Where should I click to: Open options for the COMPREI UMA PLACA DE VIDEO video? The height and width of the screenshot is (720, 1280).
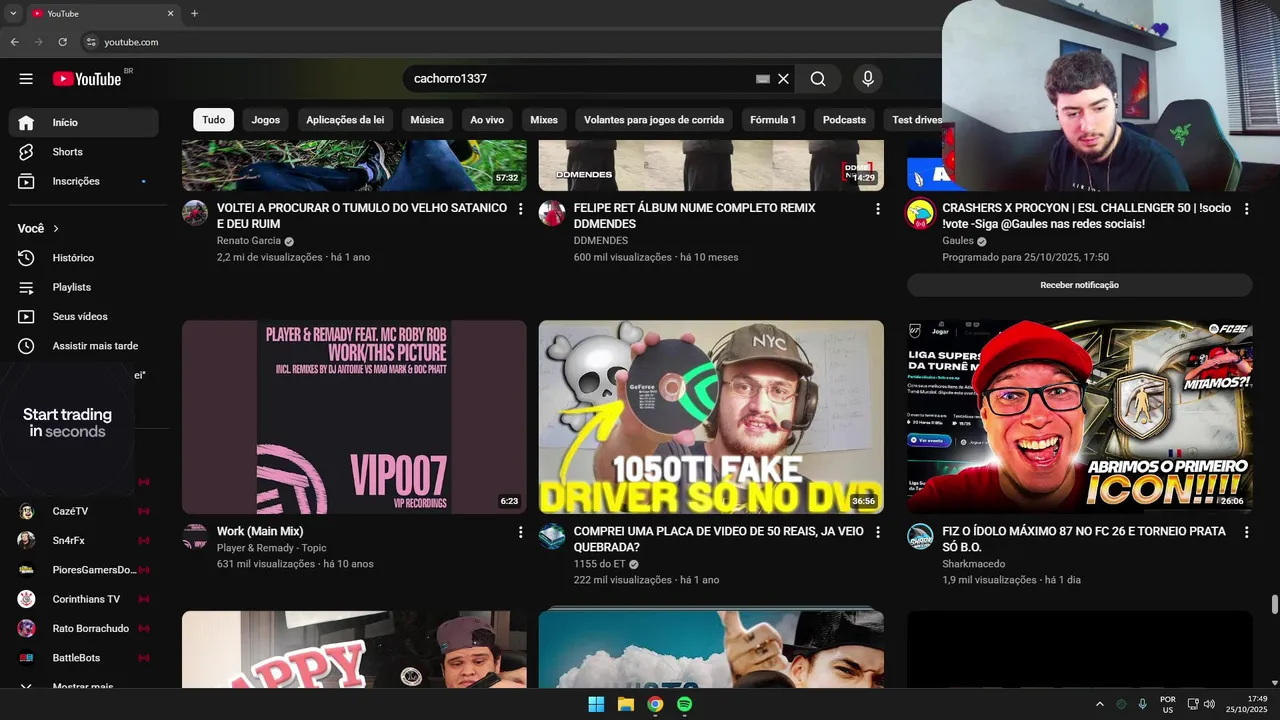877,533
